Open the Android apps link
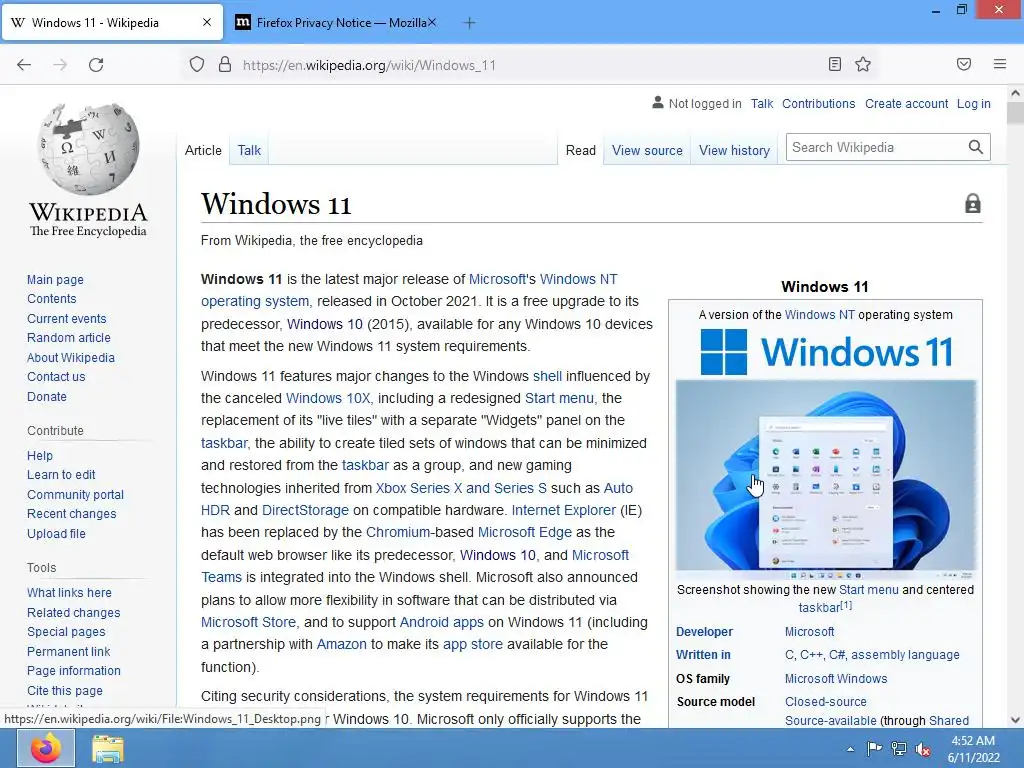The image size is (1024, 768). coord(441,622)
